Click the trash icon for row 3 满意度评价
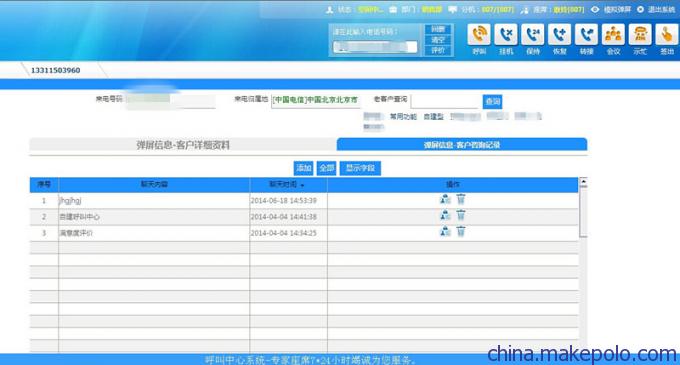The width and height of the screenshot is (680, 365). tap(461, 231)
